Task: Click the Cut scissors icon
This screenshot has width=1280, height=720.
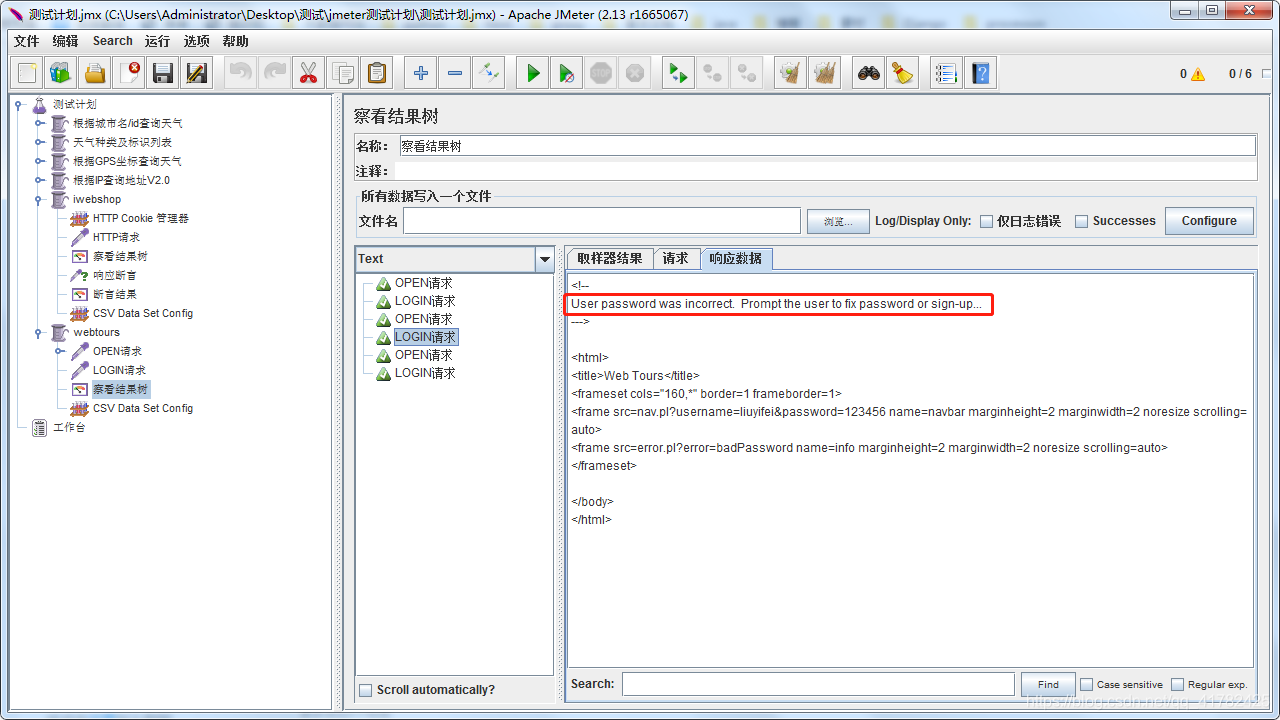Action: (308, 73)
